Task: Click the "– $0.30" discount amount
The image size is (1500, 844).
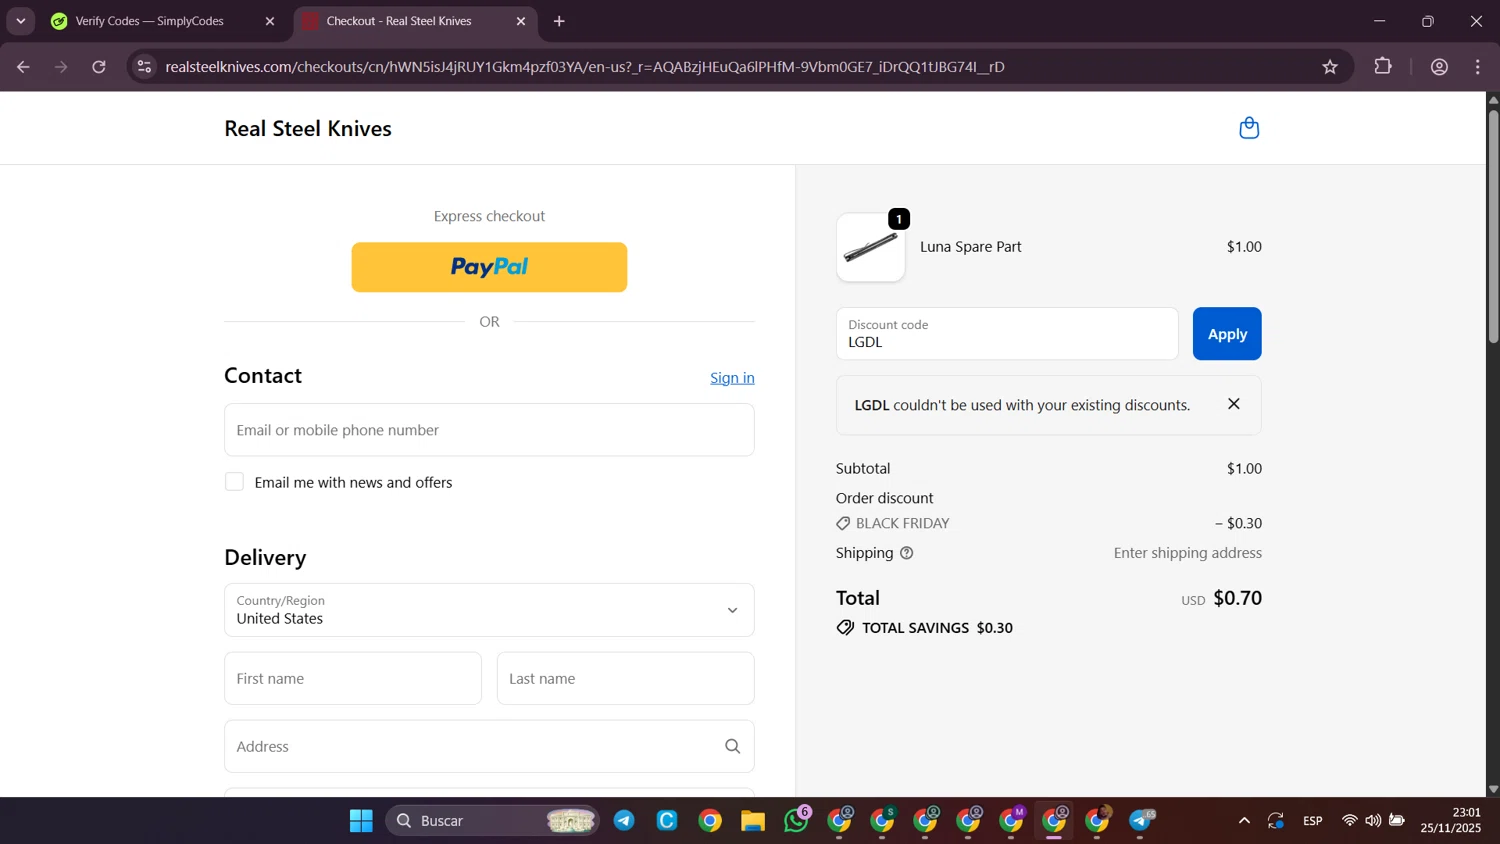Action: click(x=1238, y=523)
